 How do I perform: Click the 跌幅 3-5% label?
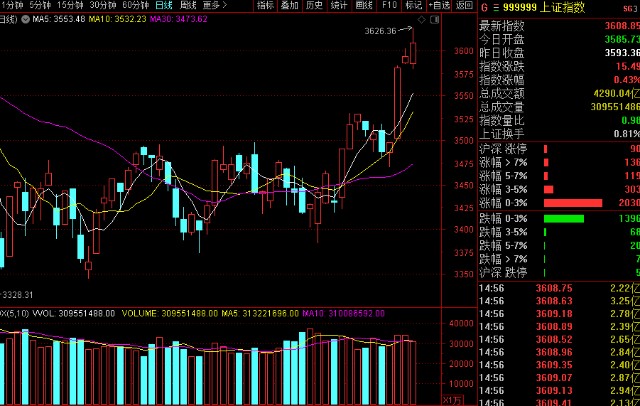[503, 232]
